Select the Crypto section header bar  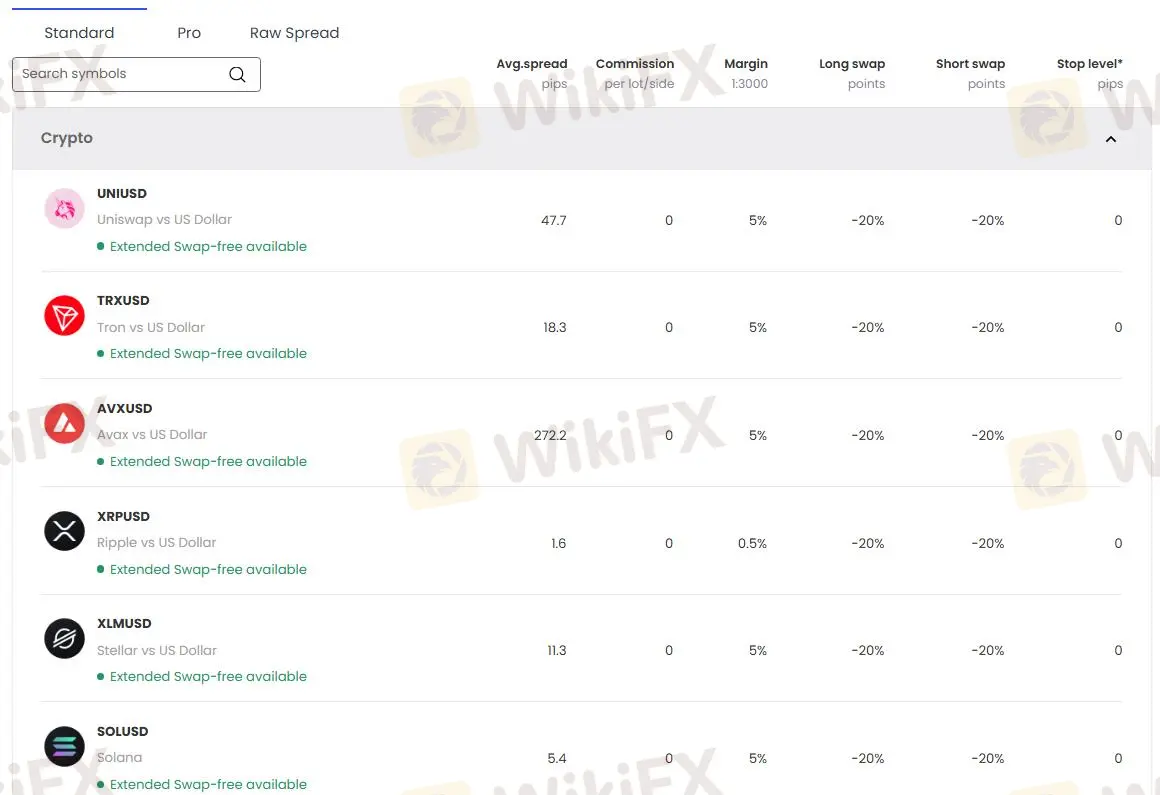coord(580,138)
